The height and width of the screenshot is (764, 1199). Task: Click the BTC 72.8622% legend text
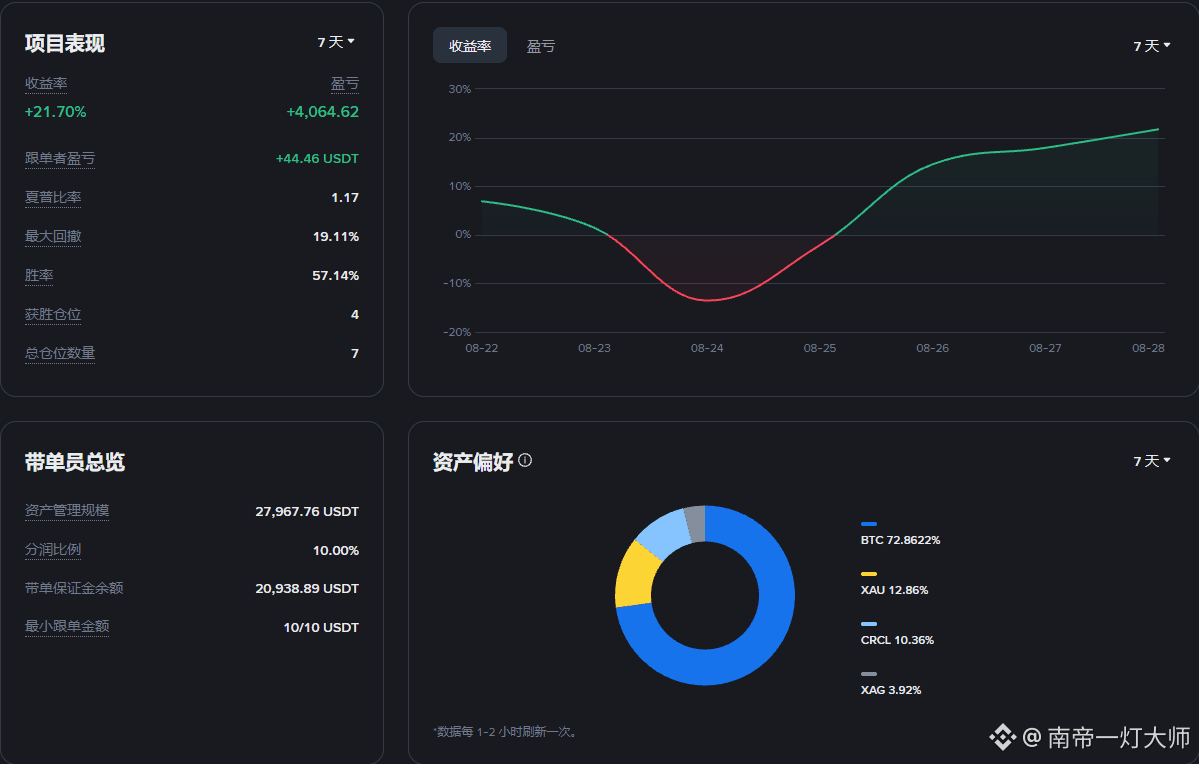[x=900, y=540]
